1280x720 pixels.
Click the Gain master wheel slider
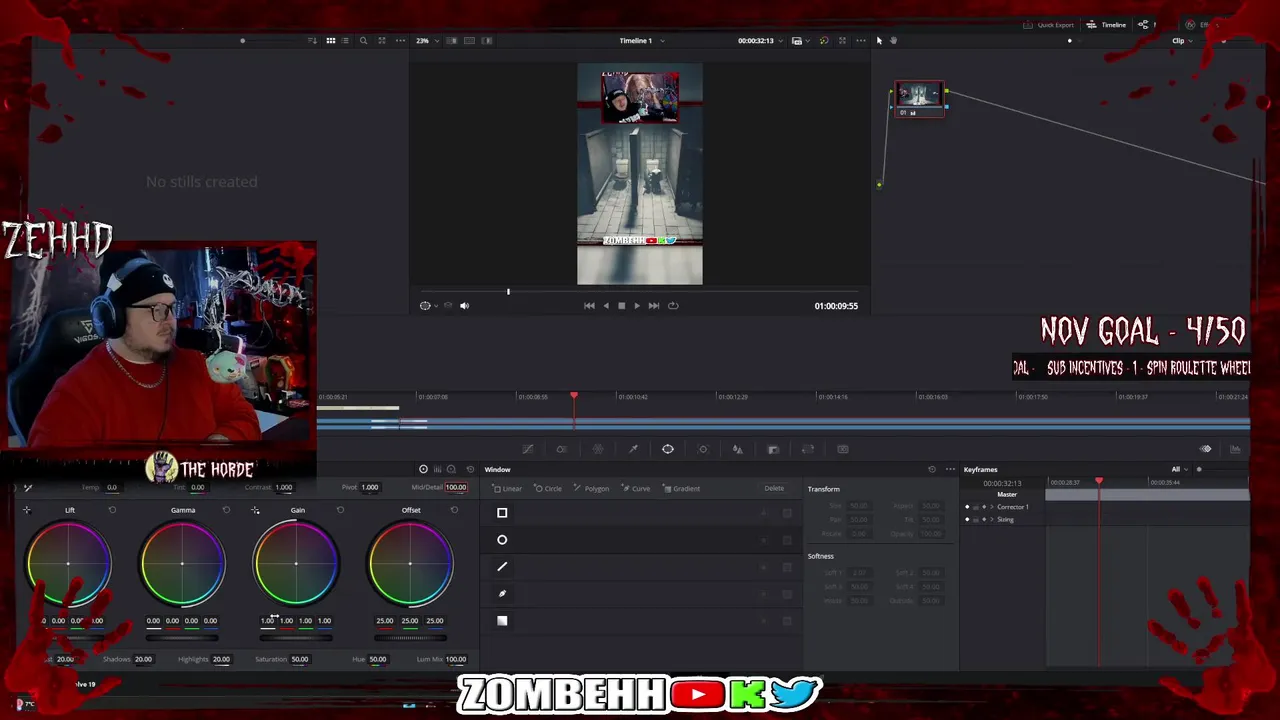(x=296, y=637)
